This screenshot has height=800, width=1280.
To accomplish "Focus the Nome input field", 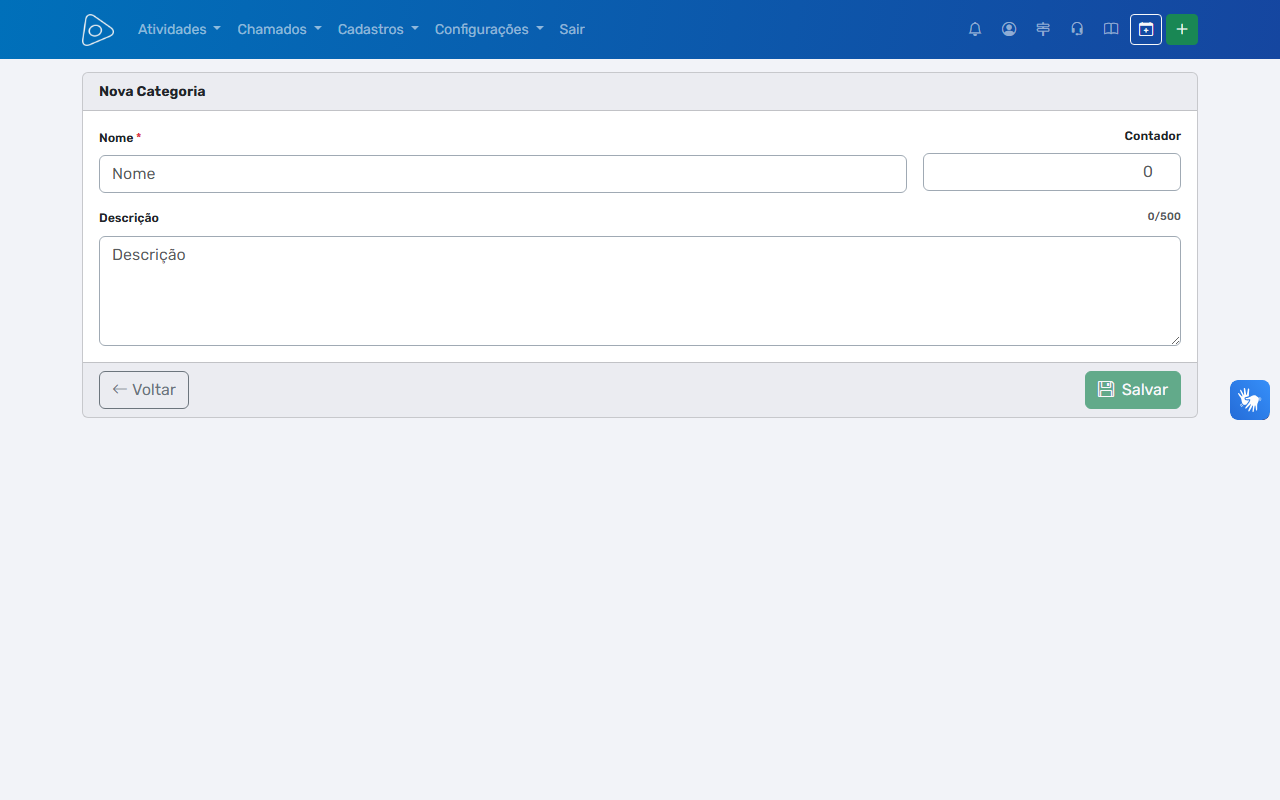I will point(503,174).
